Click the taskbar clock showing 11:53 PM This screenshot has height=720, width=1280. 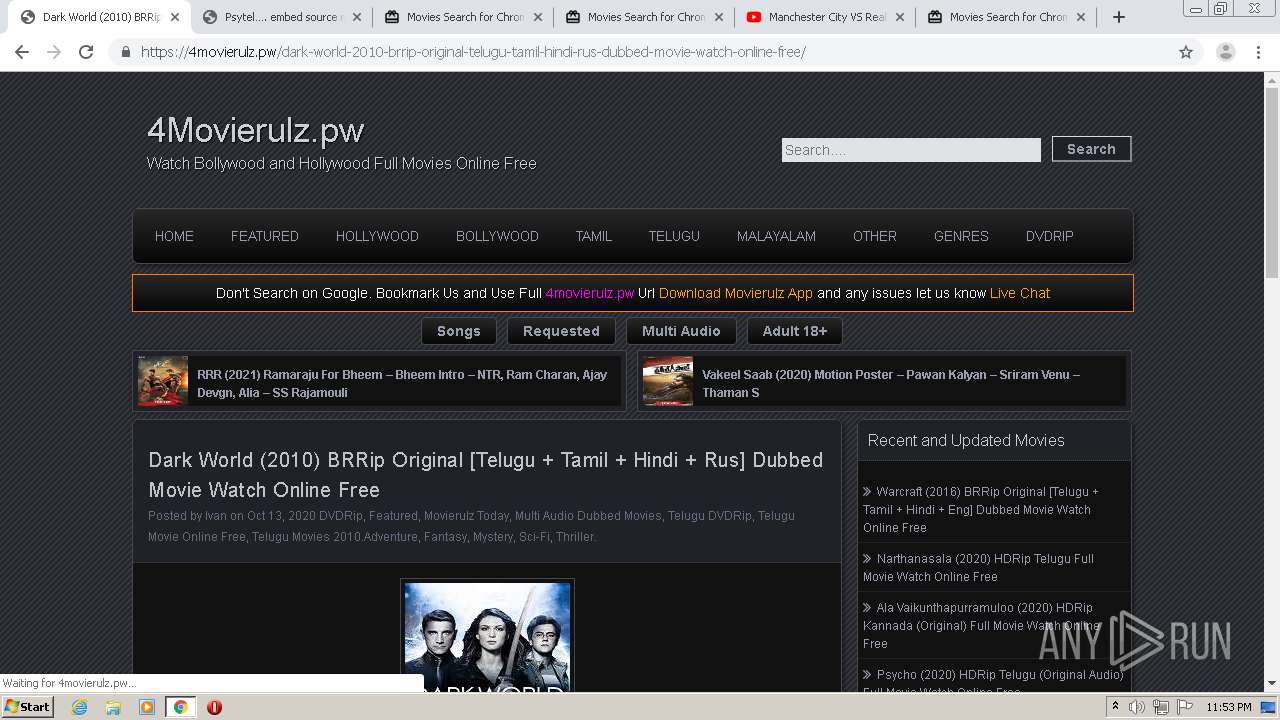coord(1229,707)
